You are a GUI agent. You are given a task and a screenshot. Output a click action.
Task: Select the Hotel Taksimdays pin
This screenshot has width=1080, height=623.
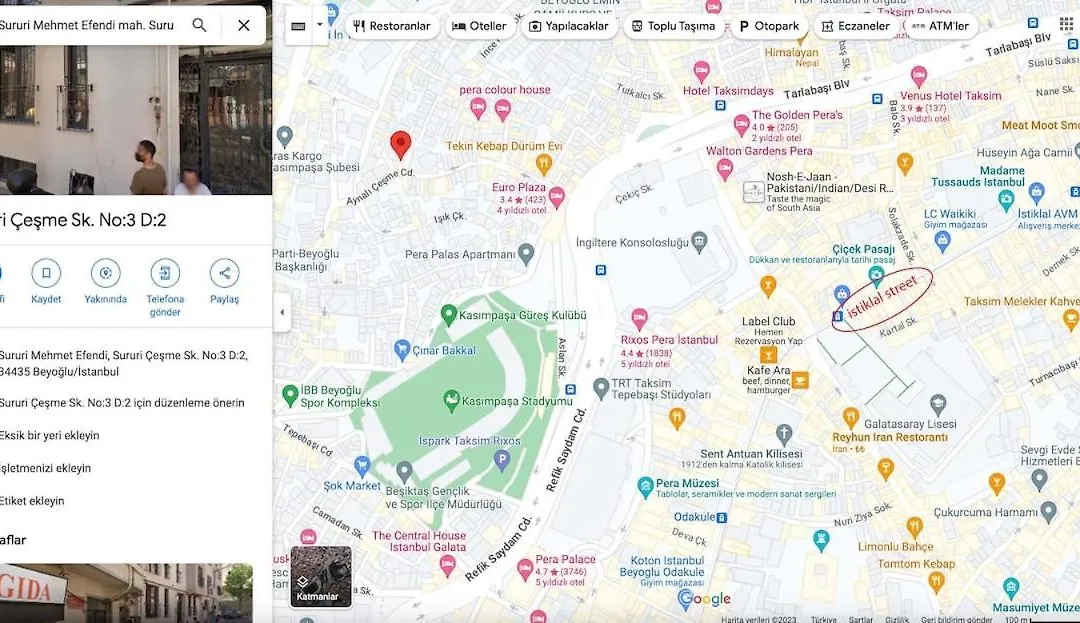tap(701, 71)
